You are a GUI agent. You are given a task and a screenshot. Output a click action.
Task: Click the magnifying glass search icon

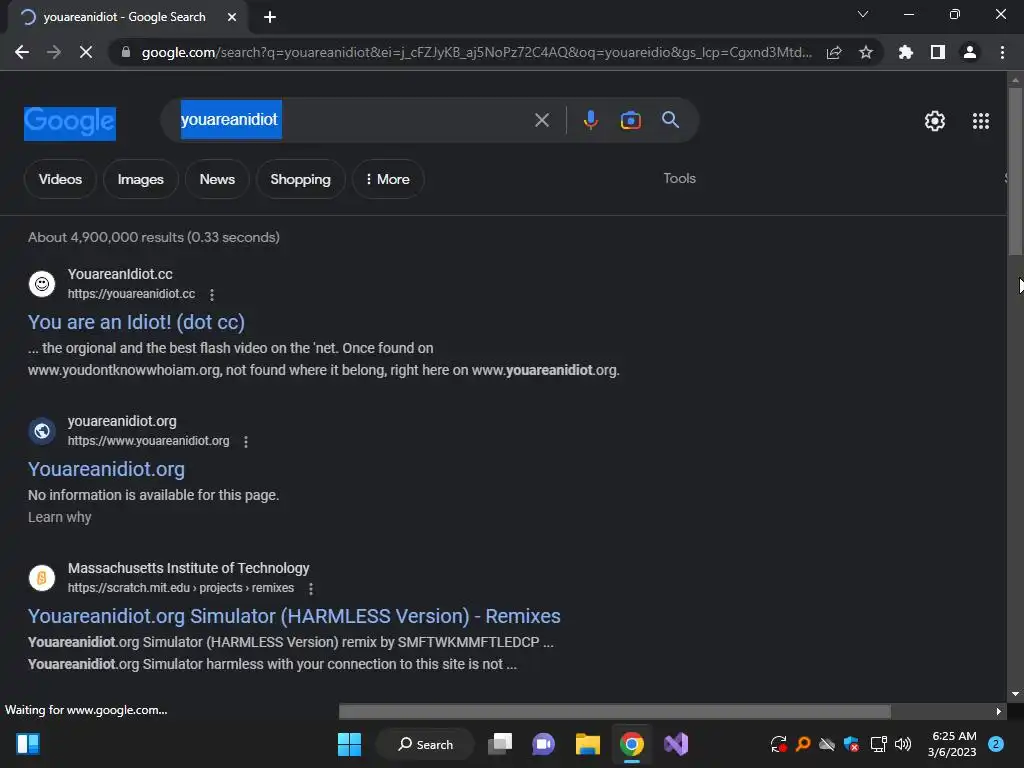coord(670,120)
